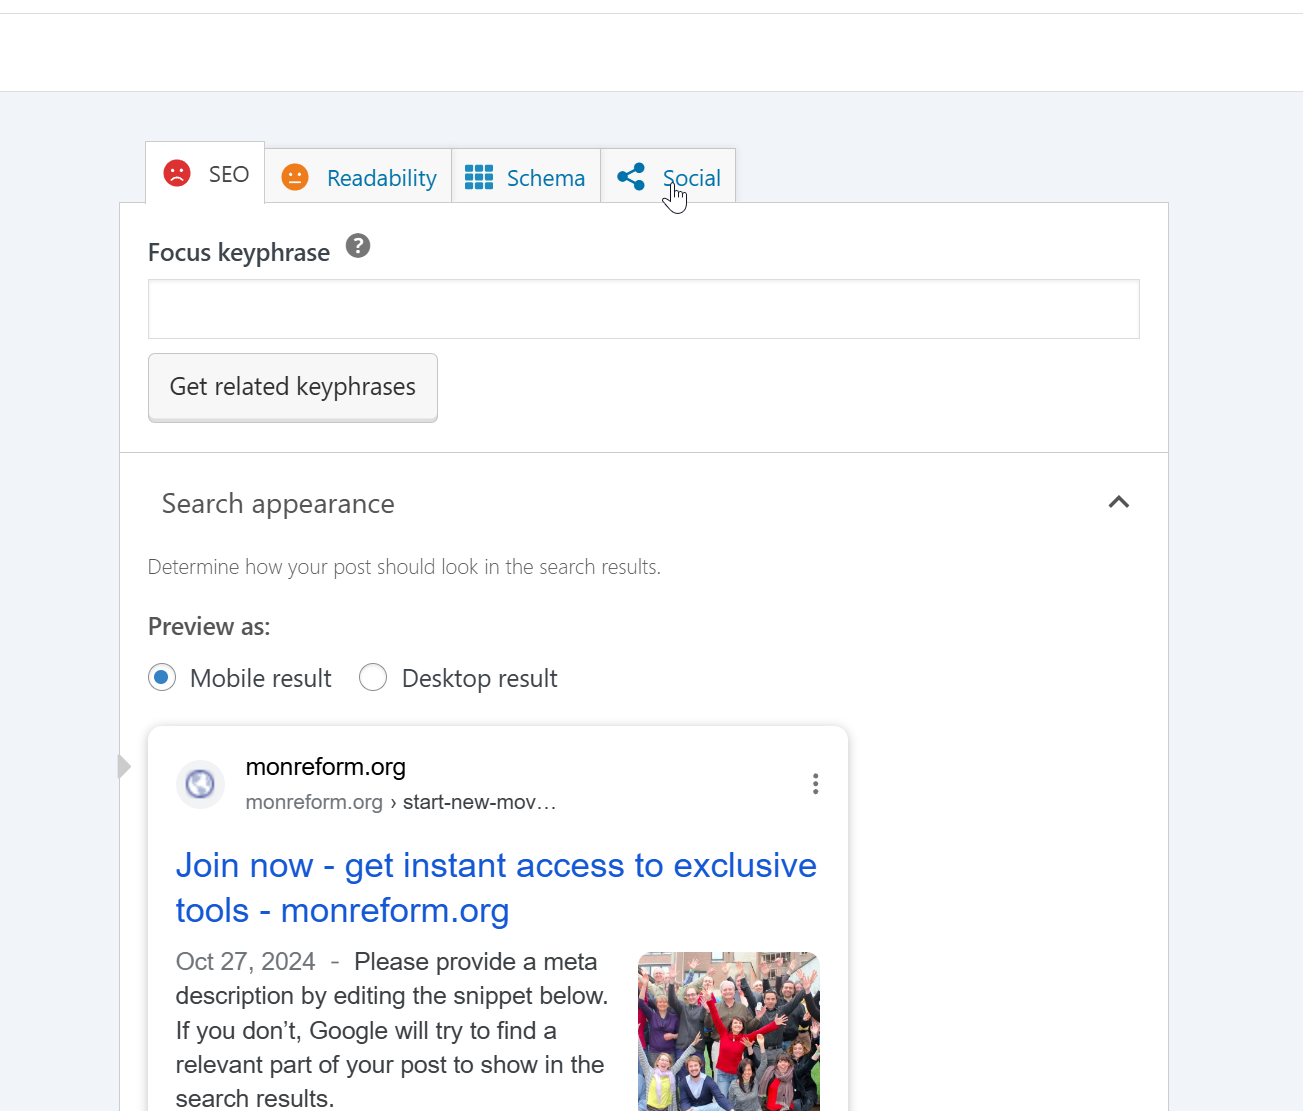Click the orange emoji icon beside Readability
Image resolution: width=1303 pixels, height=1111 pixels.
point(295,177)
